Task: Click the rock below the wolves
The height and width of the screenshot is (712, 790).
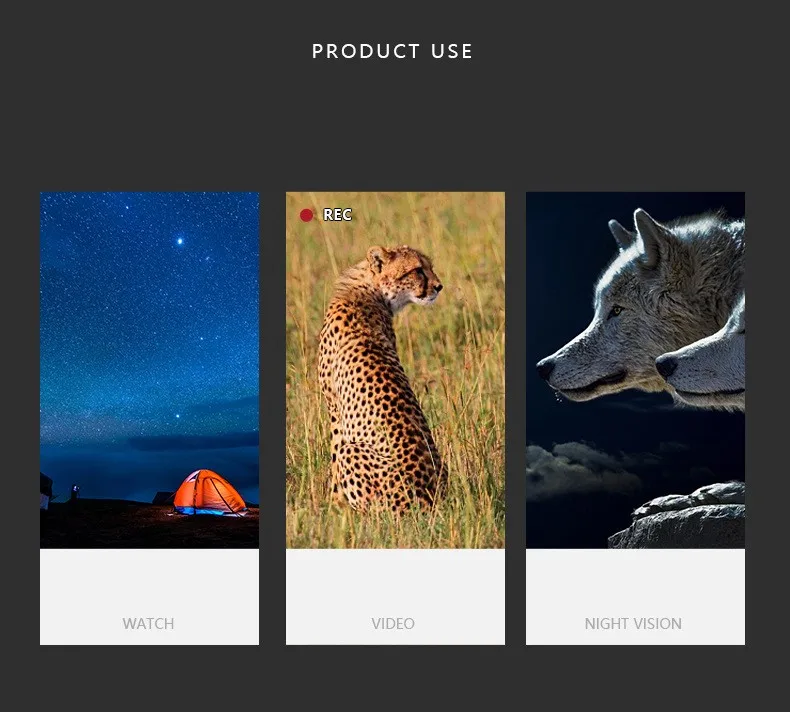Action: pos(680,516)
